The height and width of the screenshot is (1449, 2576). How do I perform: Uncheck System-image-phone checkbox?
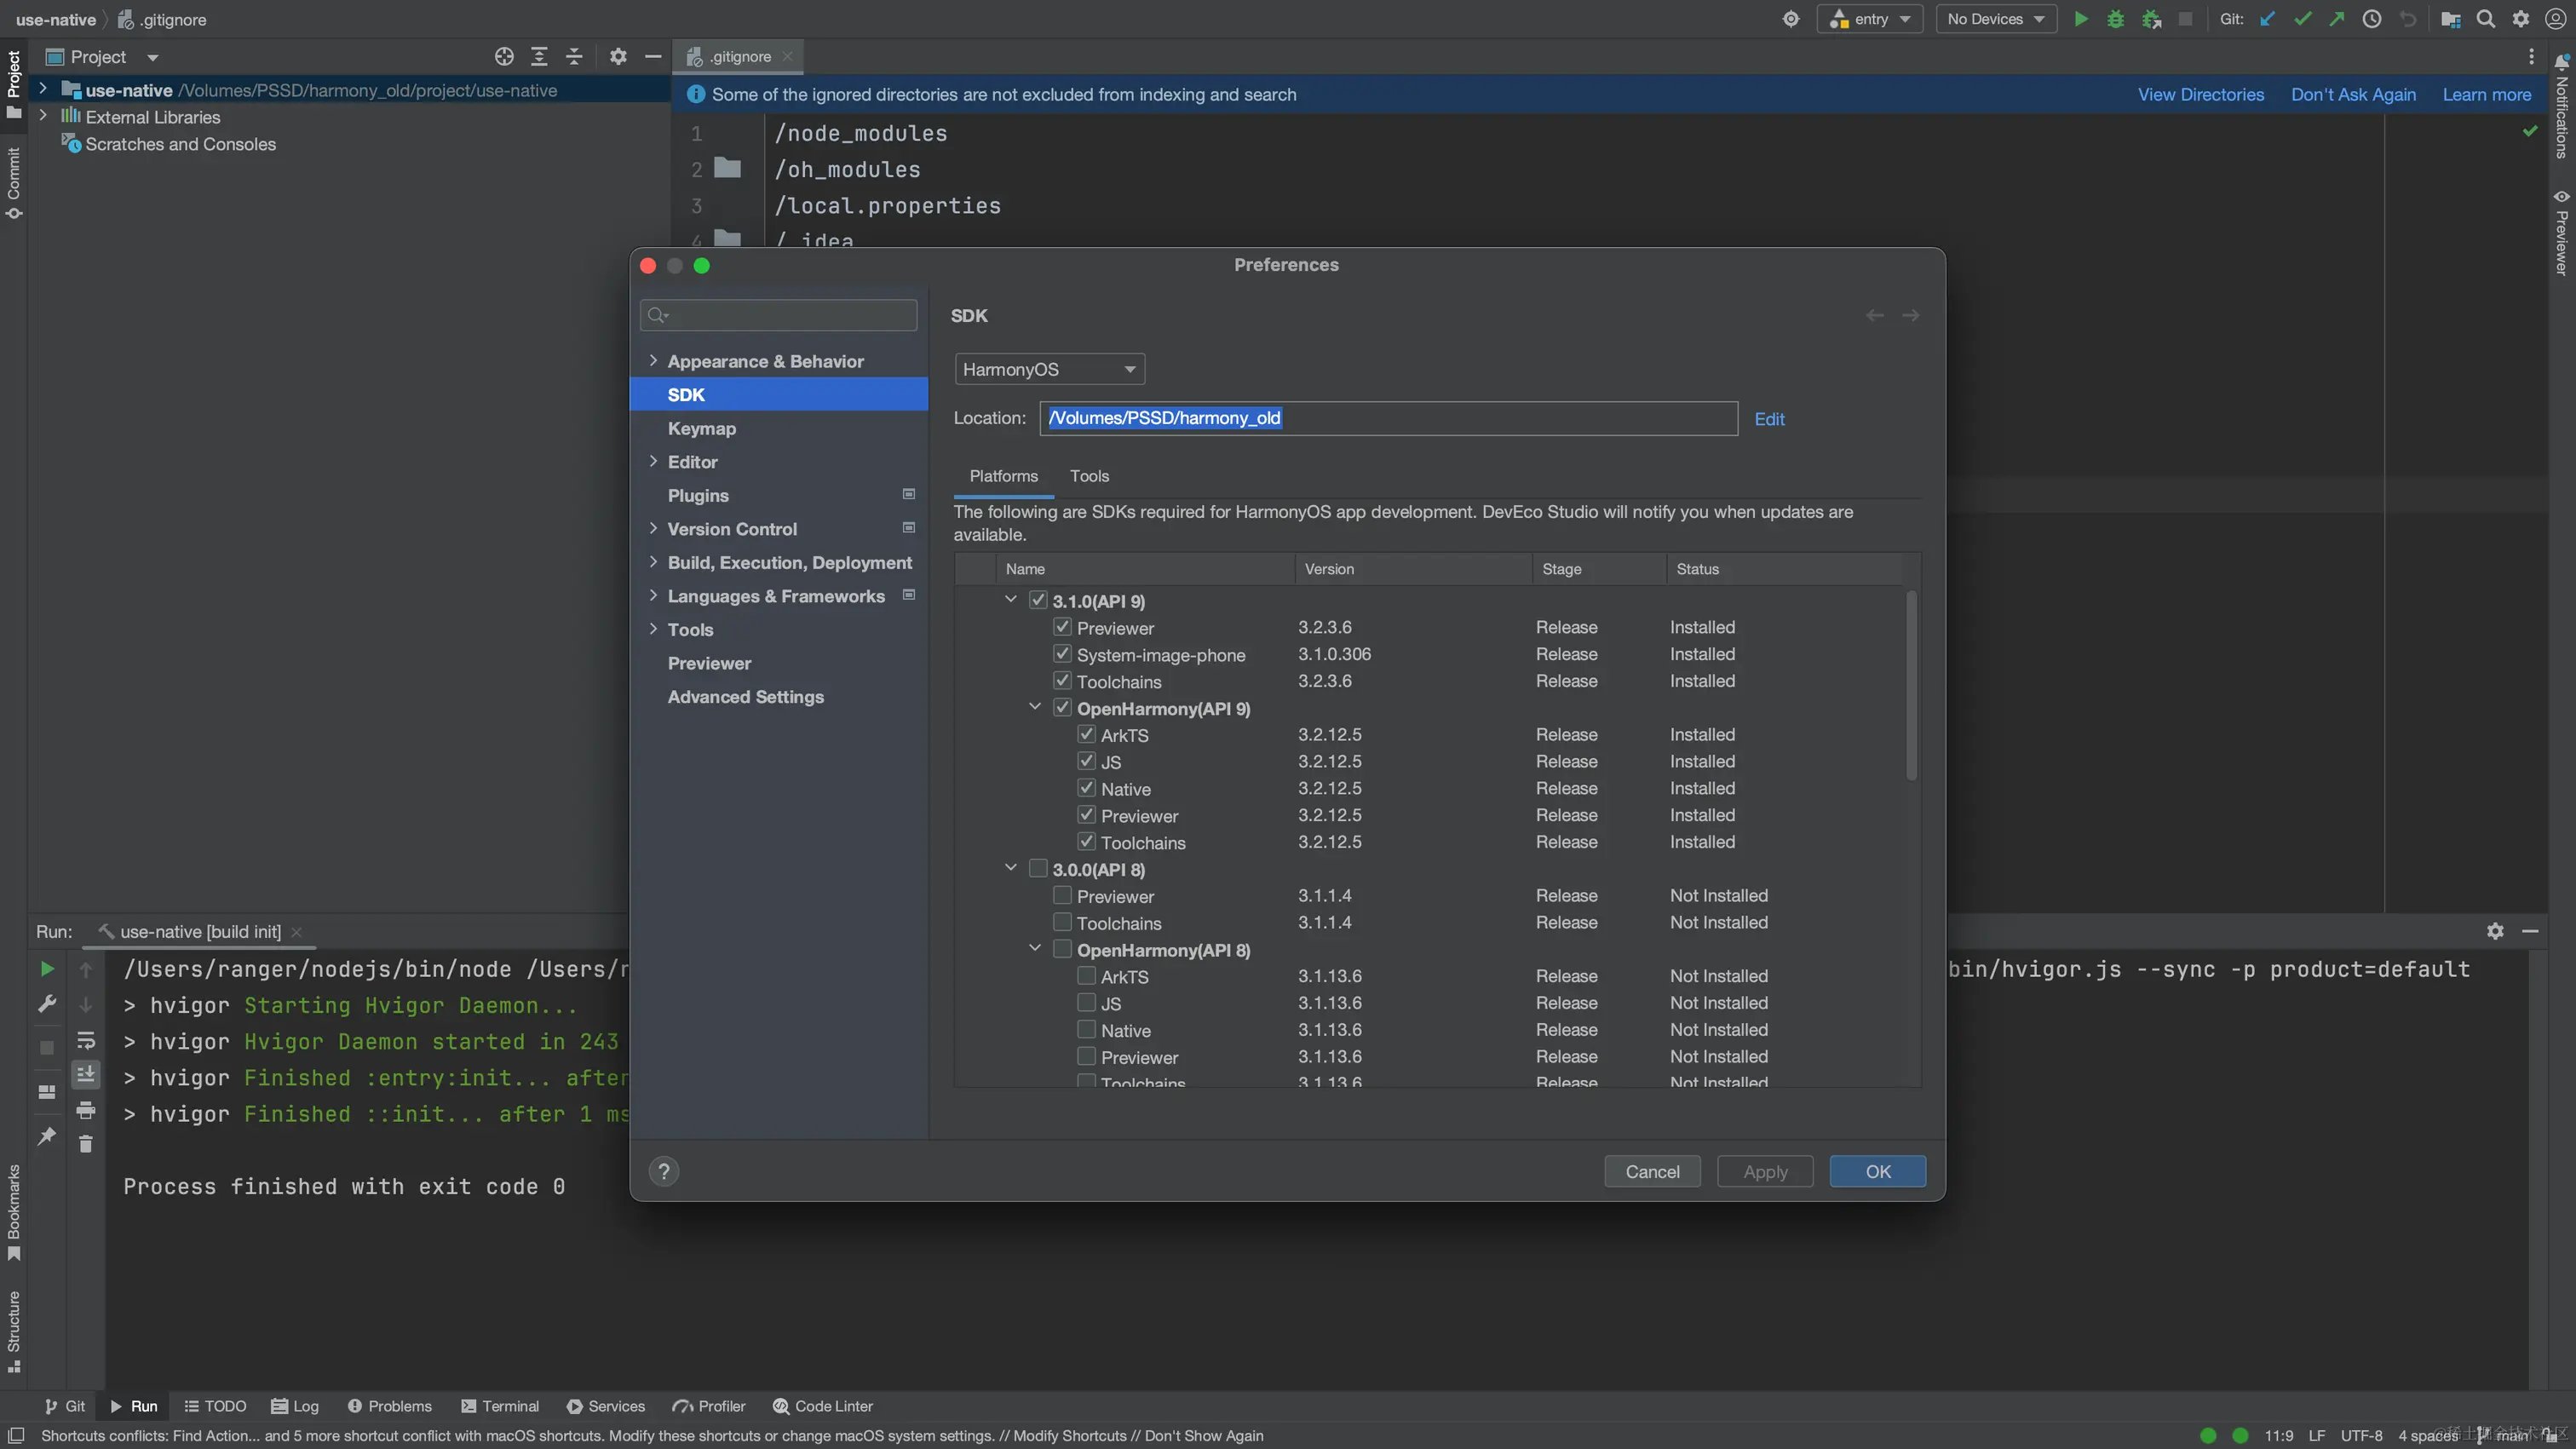pos(1062,653)
